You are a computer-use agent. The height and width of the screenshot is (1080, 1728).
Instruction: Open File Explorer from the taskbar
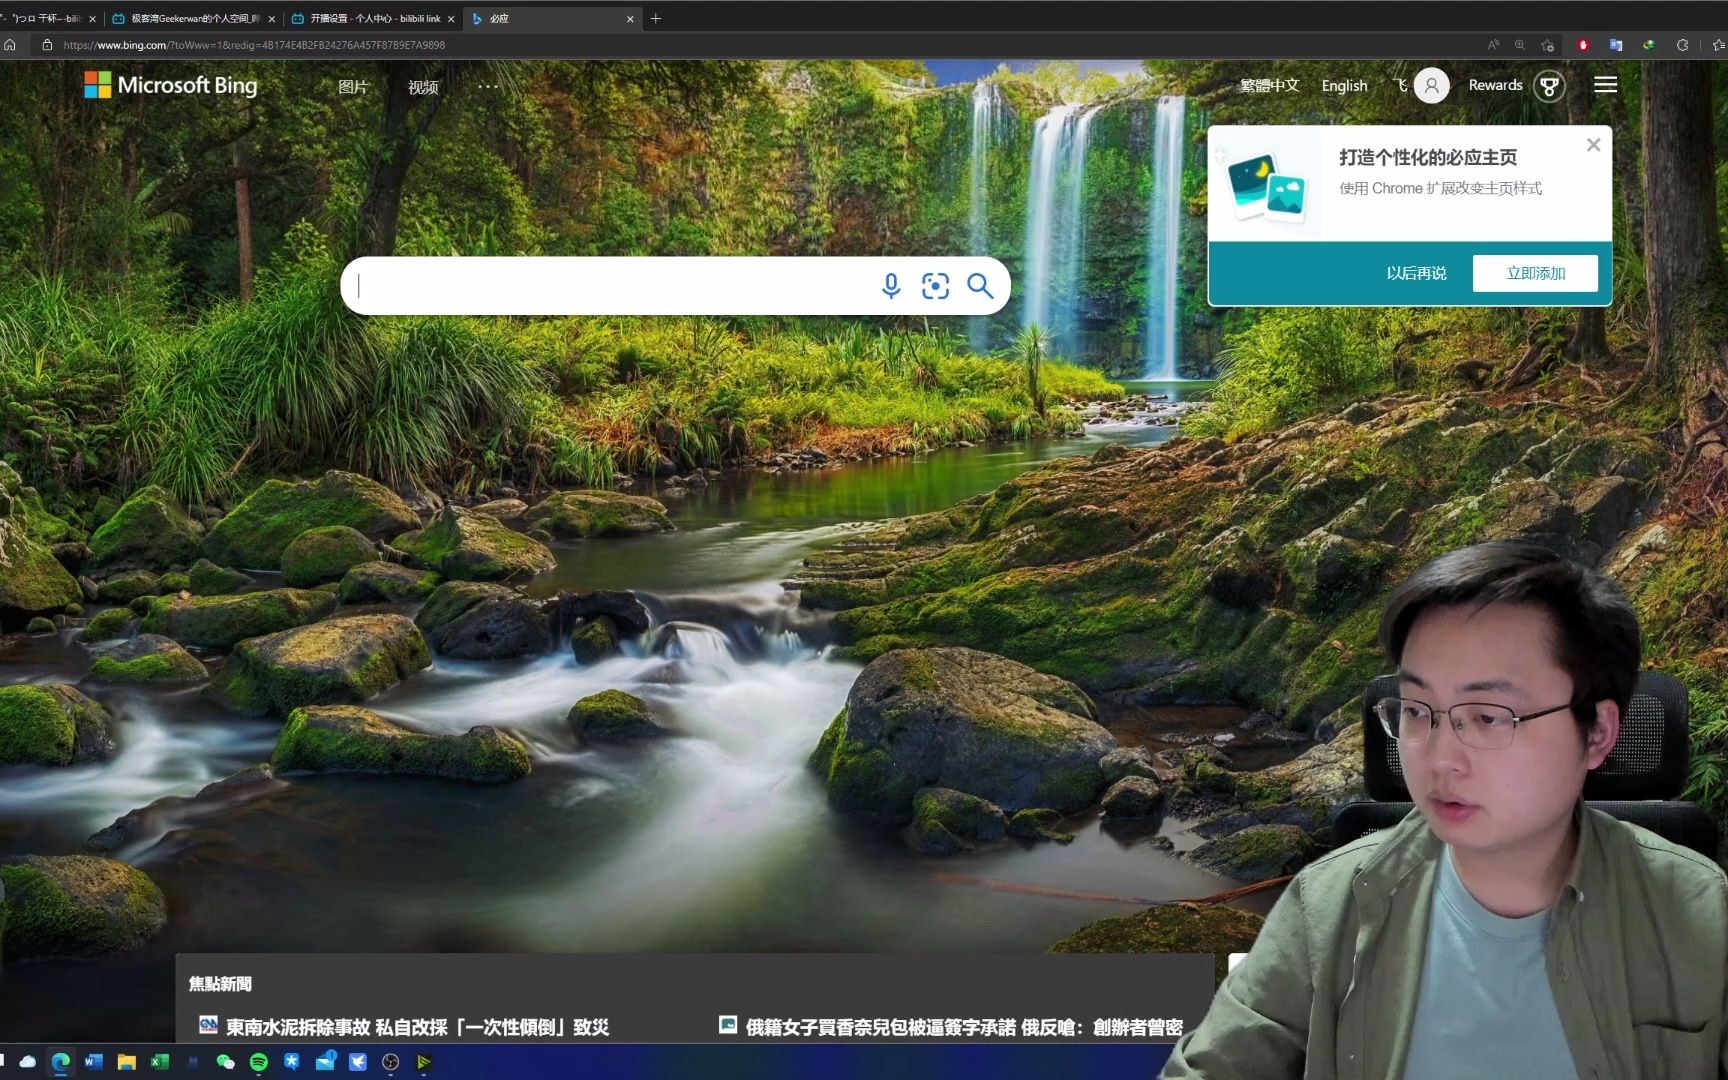[126, 1062]
